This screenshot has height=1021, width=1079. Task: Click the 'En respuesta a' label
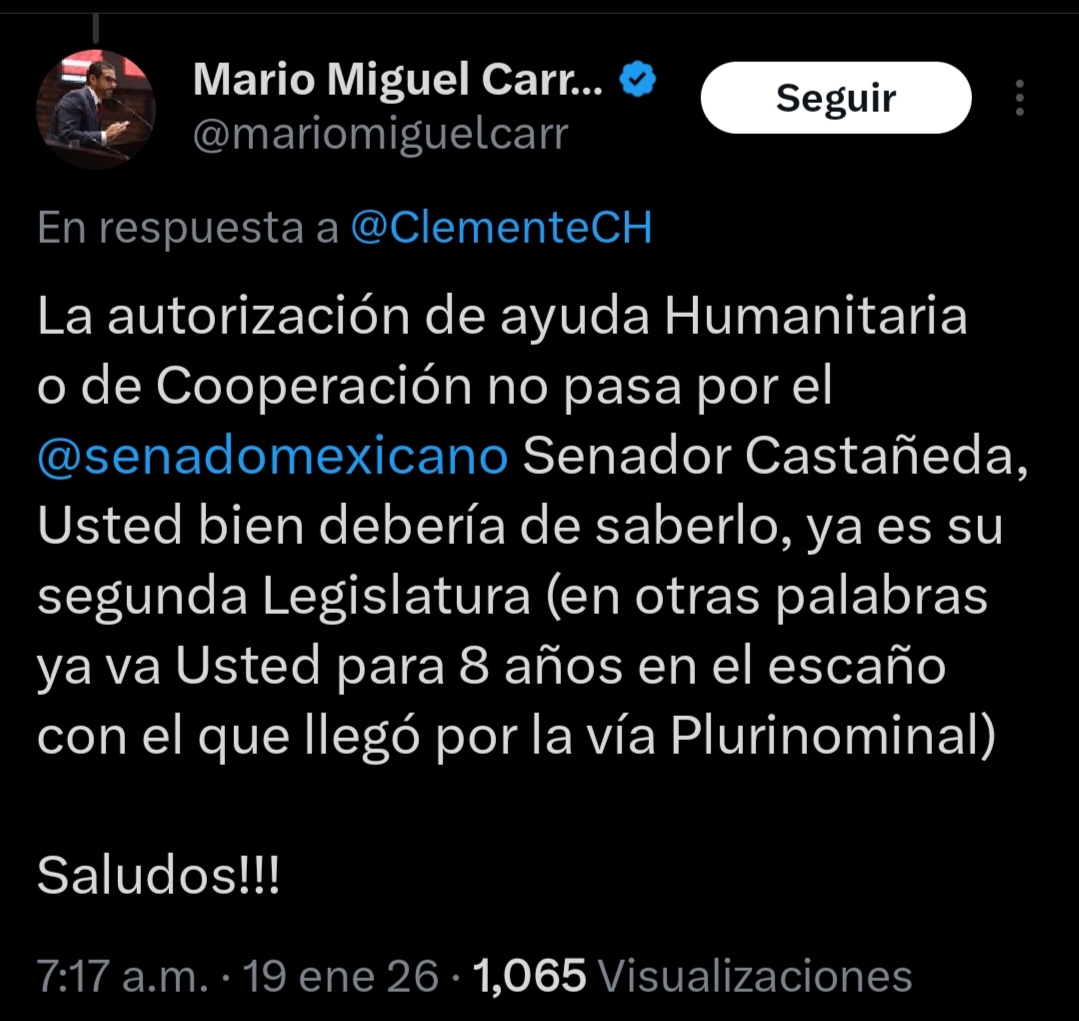coord(188,229)
